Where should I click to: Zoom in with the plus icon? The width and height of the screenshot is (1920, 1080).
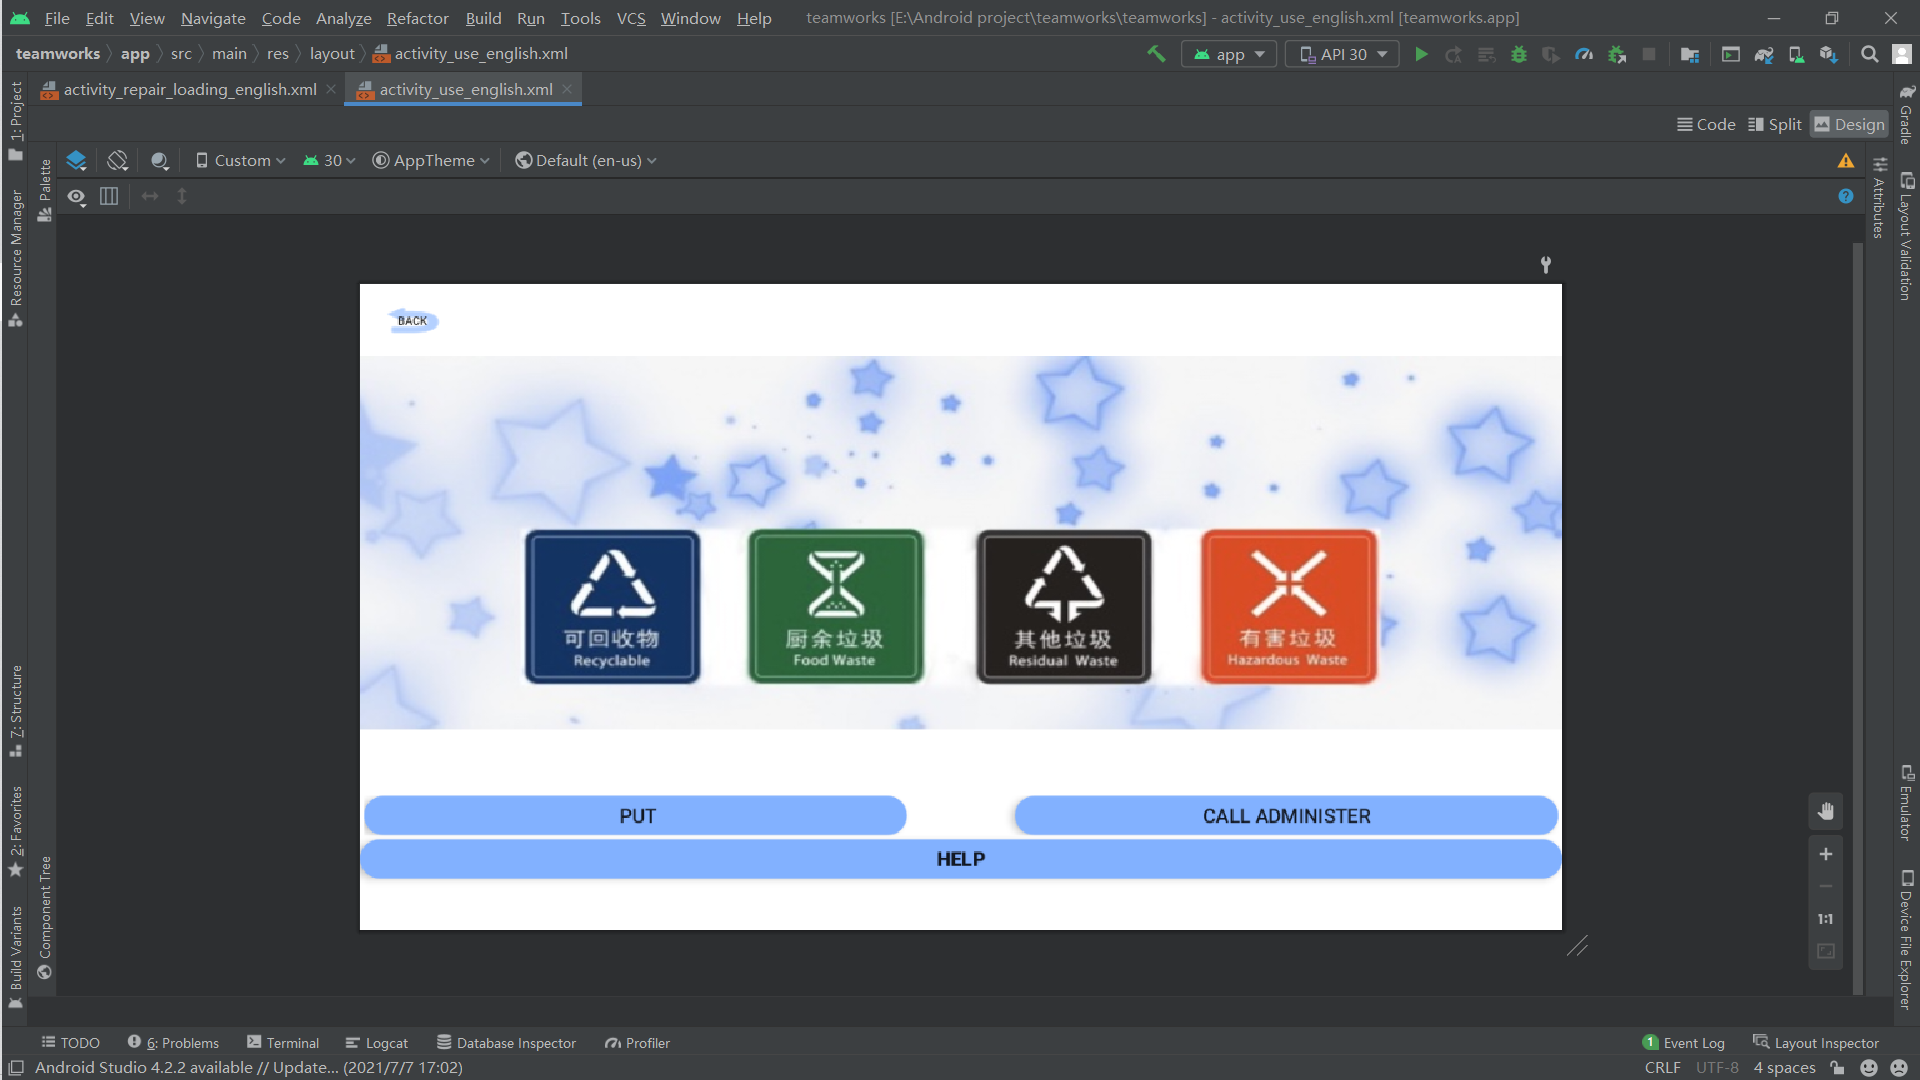click(x=1826, y=854)
